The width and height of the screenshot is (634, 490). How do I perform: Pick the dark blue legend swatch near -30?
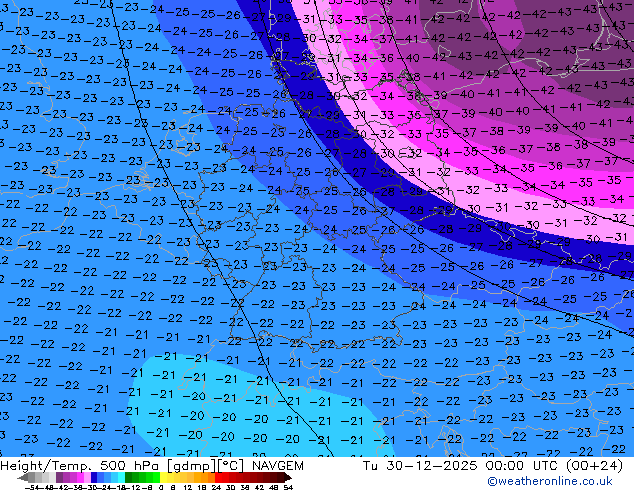[94, 477]
